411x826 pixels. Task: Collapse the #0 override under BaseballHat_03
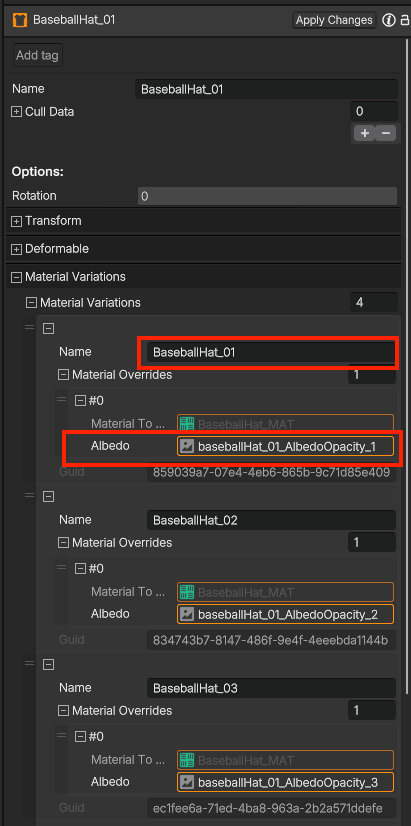80,736
